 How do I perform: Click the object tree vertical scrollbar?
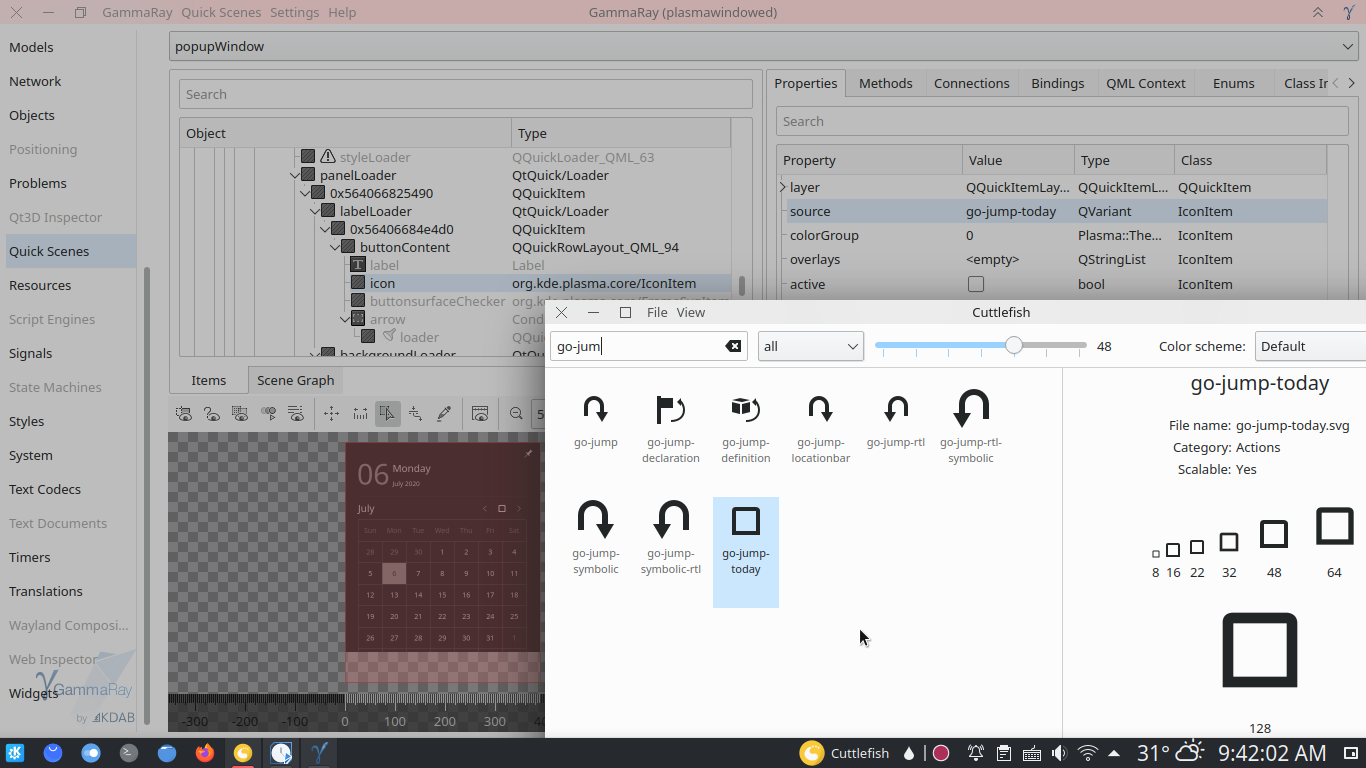(742, 285)
